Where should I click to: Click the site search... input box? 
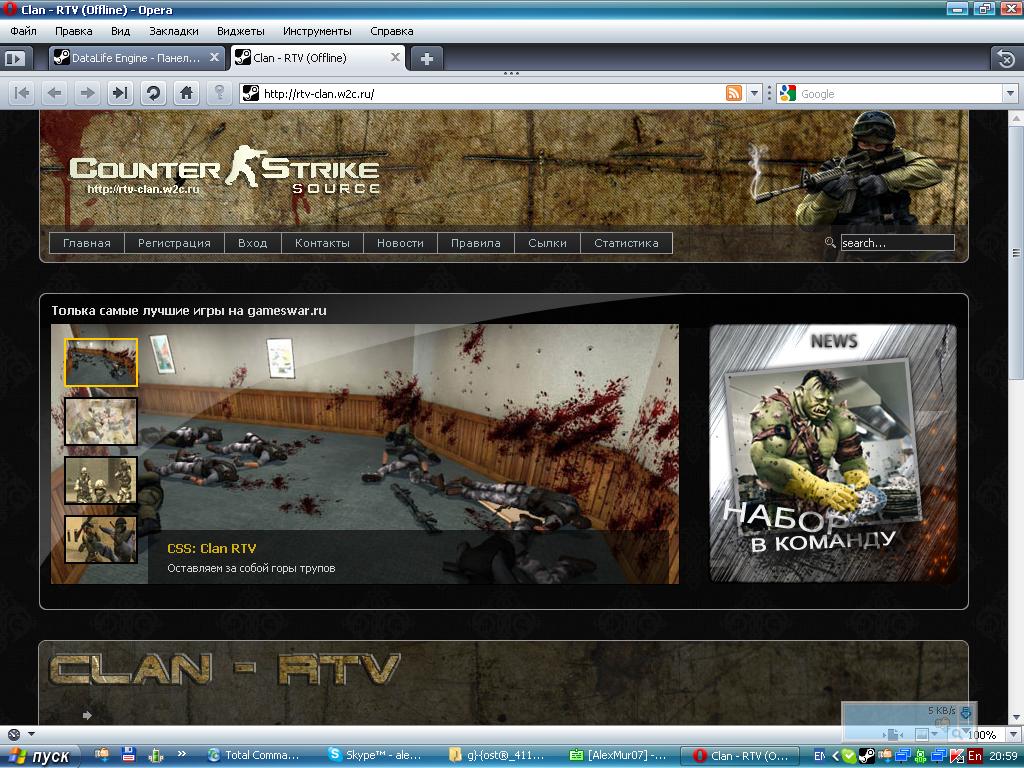tap(897, 243)
